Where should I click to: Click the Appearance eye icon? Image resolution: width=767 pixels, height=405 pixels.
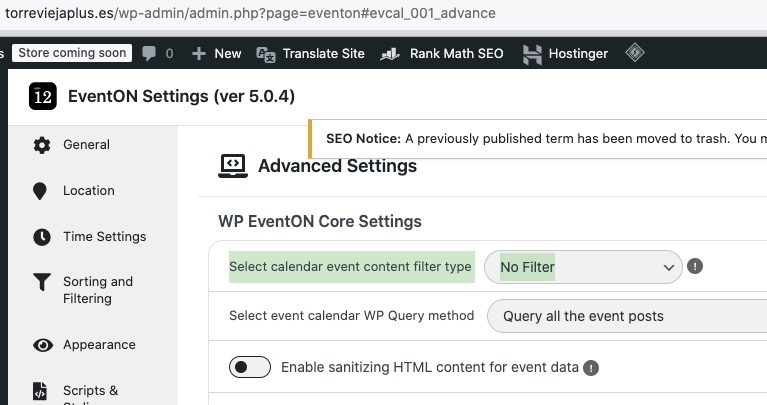42,345
